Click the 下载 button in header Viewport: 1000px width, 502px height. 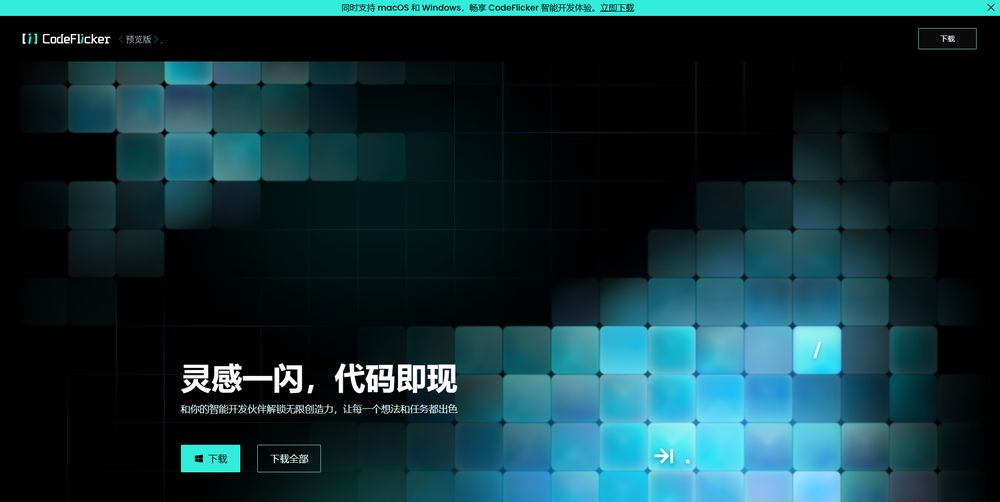click(x=947, y=39)
